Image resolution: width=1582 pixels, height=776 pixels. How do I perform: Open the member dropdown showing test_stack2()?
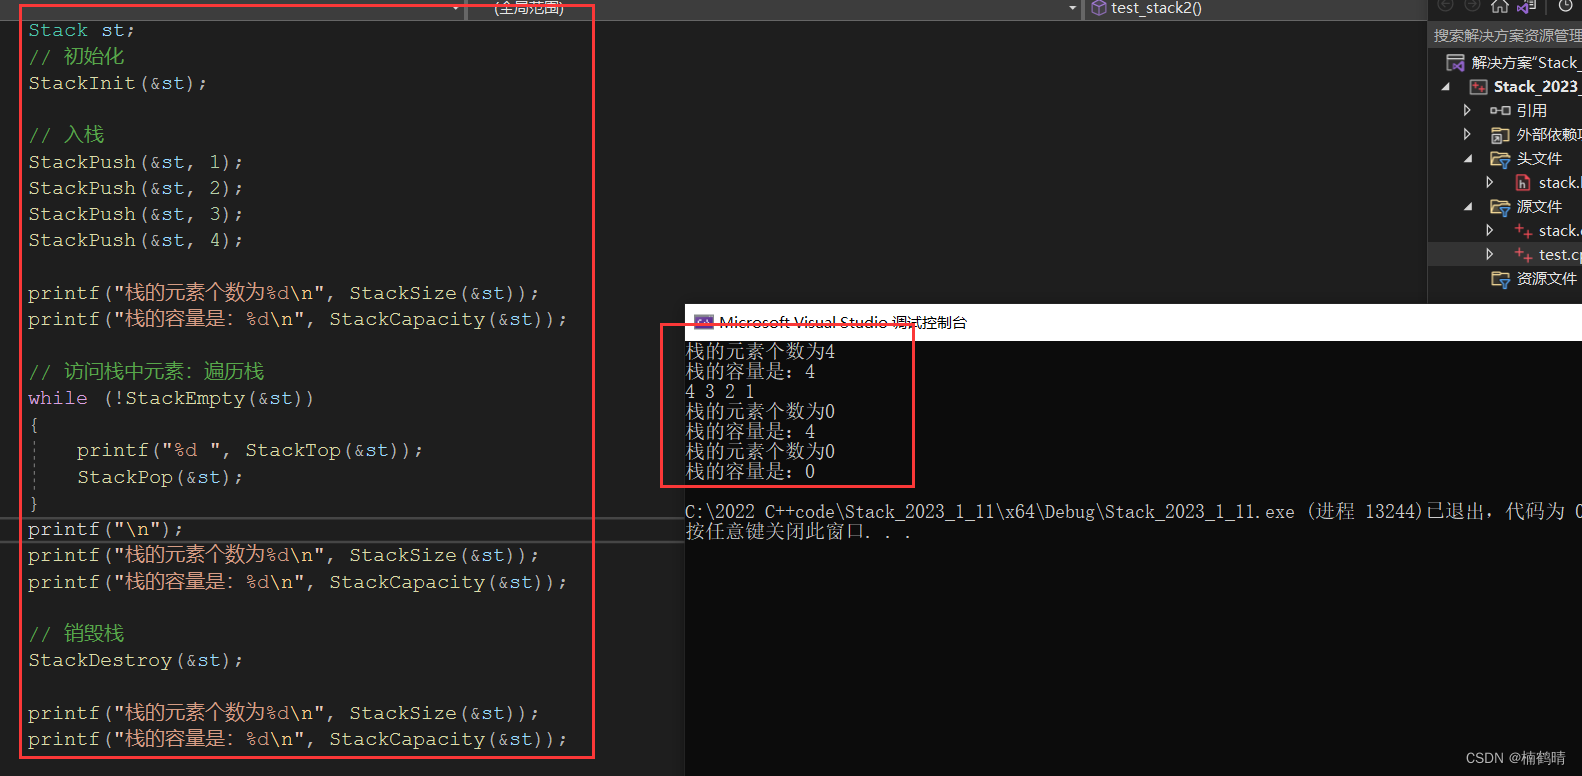1254,8
